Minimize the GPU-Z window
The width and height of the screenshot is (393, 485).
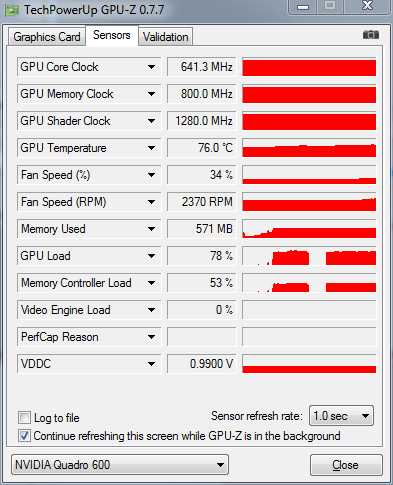pos(302,7)
